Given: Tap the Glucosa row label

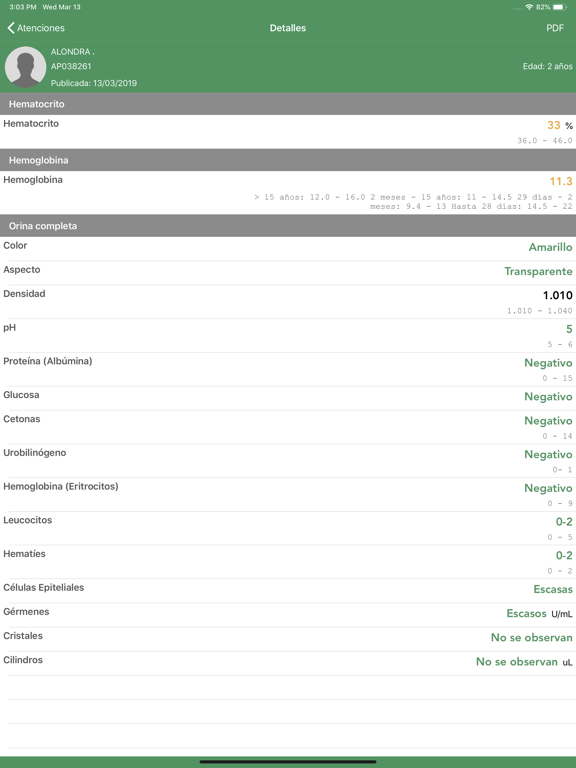Looking at the screenshot, I should [21, 395].
